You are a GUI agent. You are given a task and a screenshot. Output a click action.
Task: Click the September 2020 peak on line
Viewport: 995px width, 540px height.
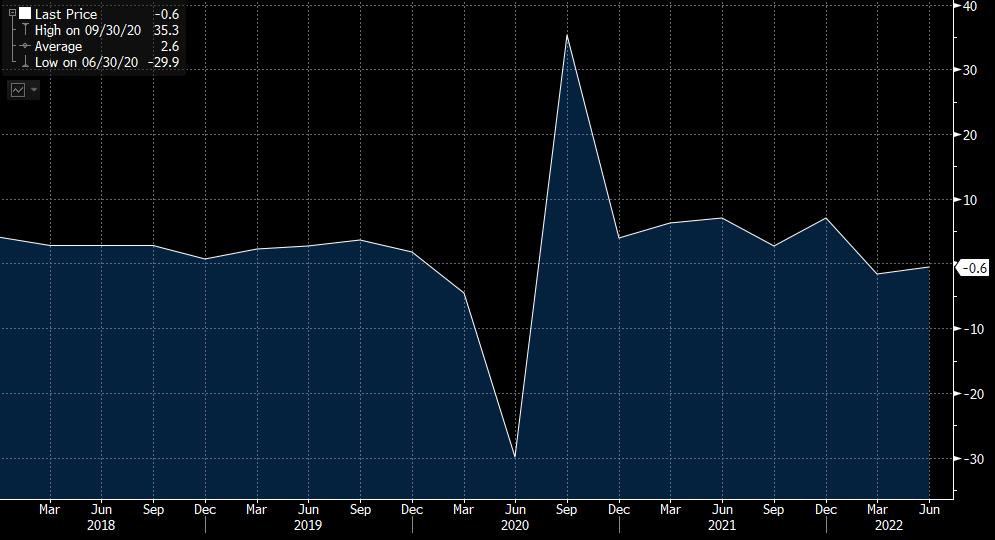click(x=567, y=36)
